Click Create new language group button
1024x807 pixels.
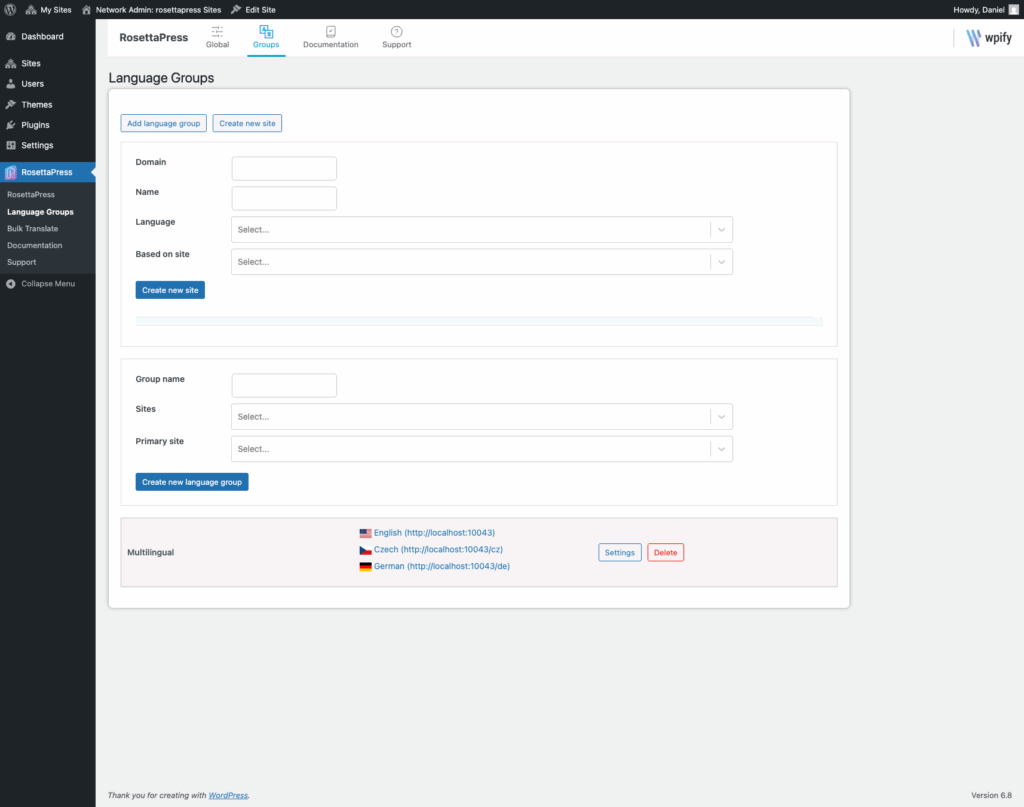[192, 482]
